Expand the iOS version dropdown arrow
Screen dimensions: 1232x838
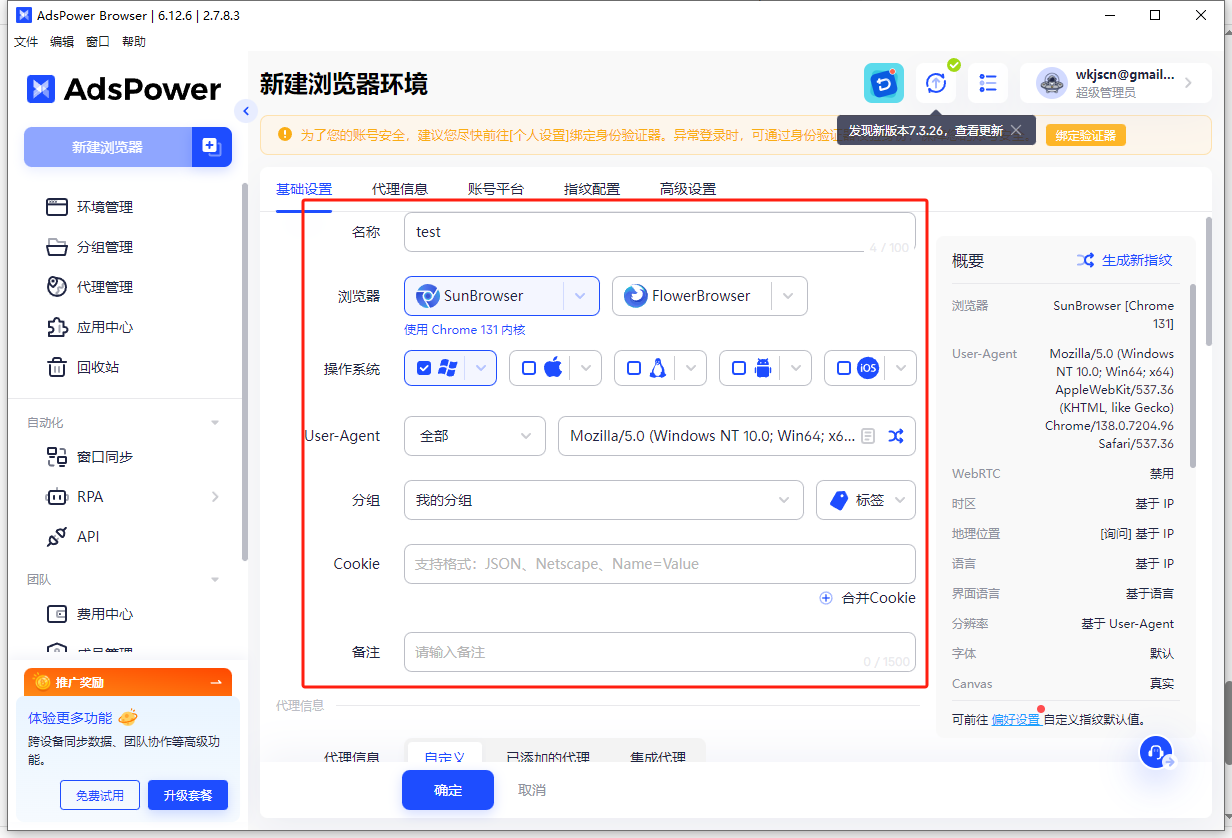[901, 368]
